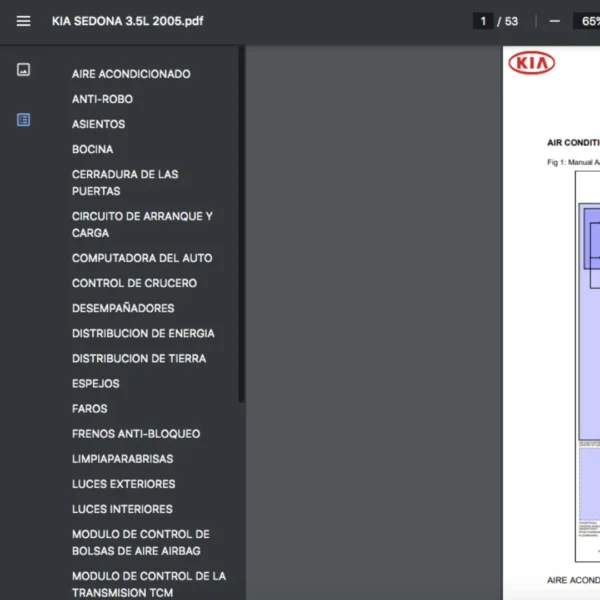Open COMPUTADORA DEL AUTO bookmark

[142, 258]
